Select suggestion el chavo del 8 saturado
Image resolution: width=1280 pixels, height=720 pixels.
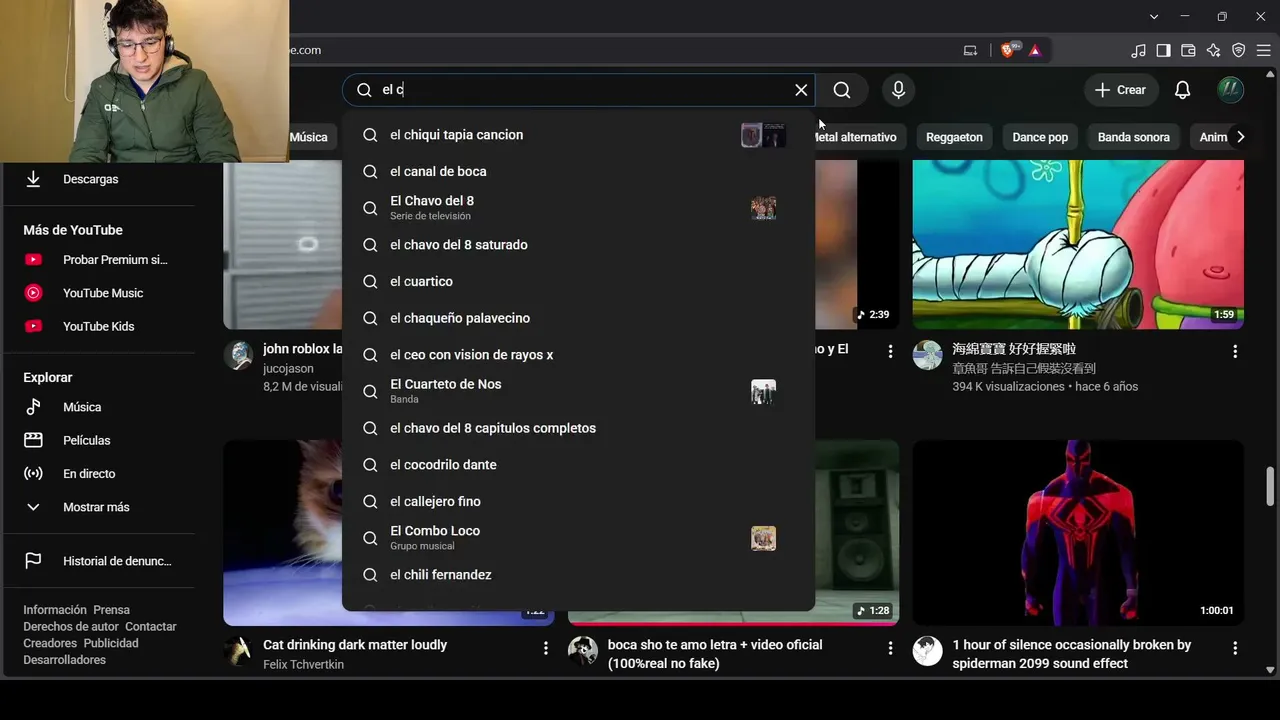[578, 245]
